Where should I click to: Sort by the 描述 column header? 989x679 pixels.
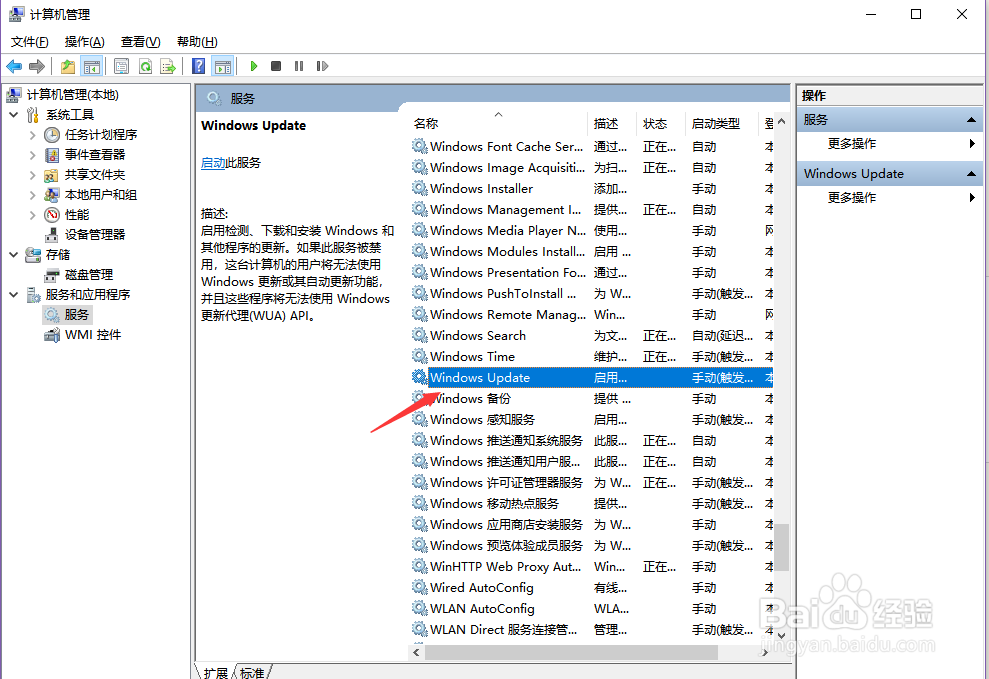pyautogui.click(x=612, y=124)
